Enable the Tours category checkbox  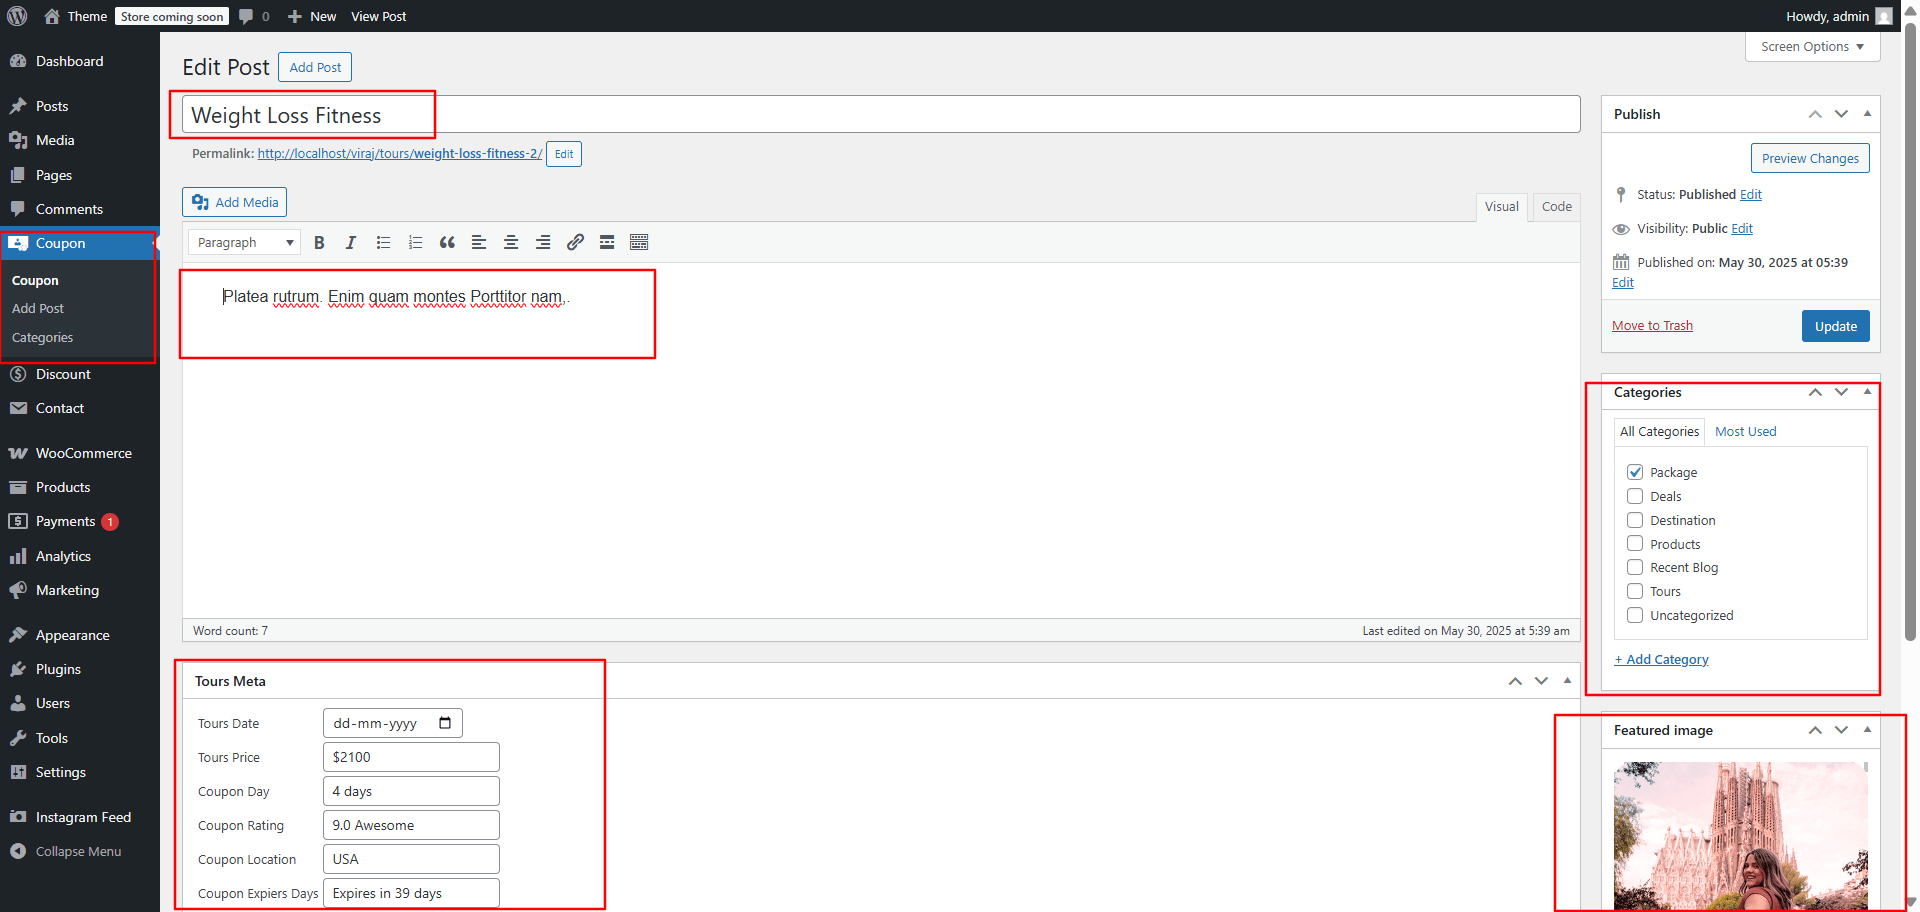[x=1635, y=591]
